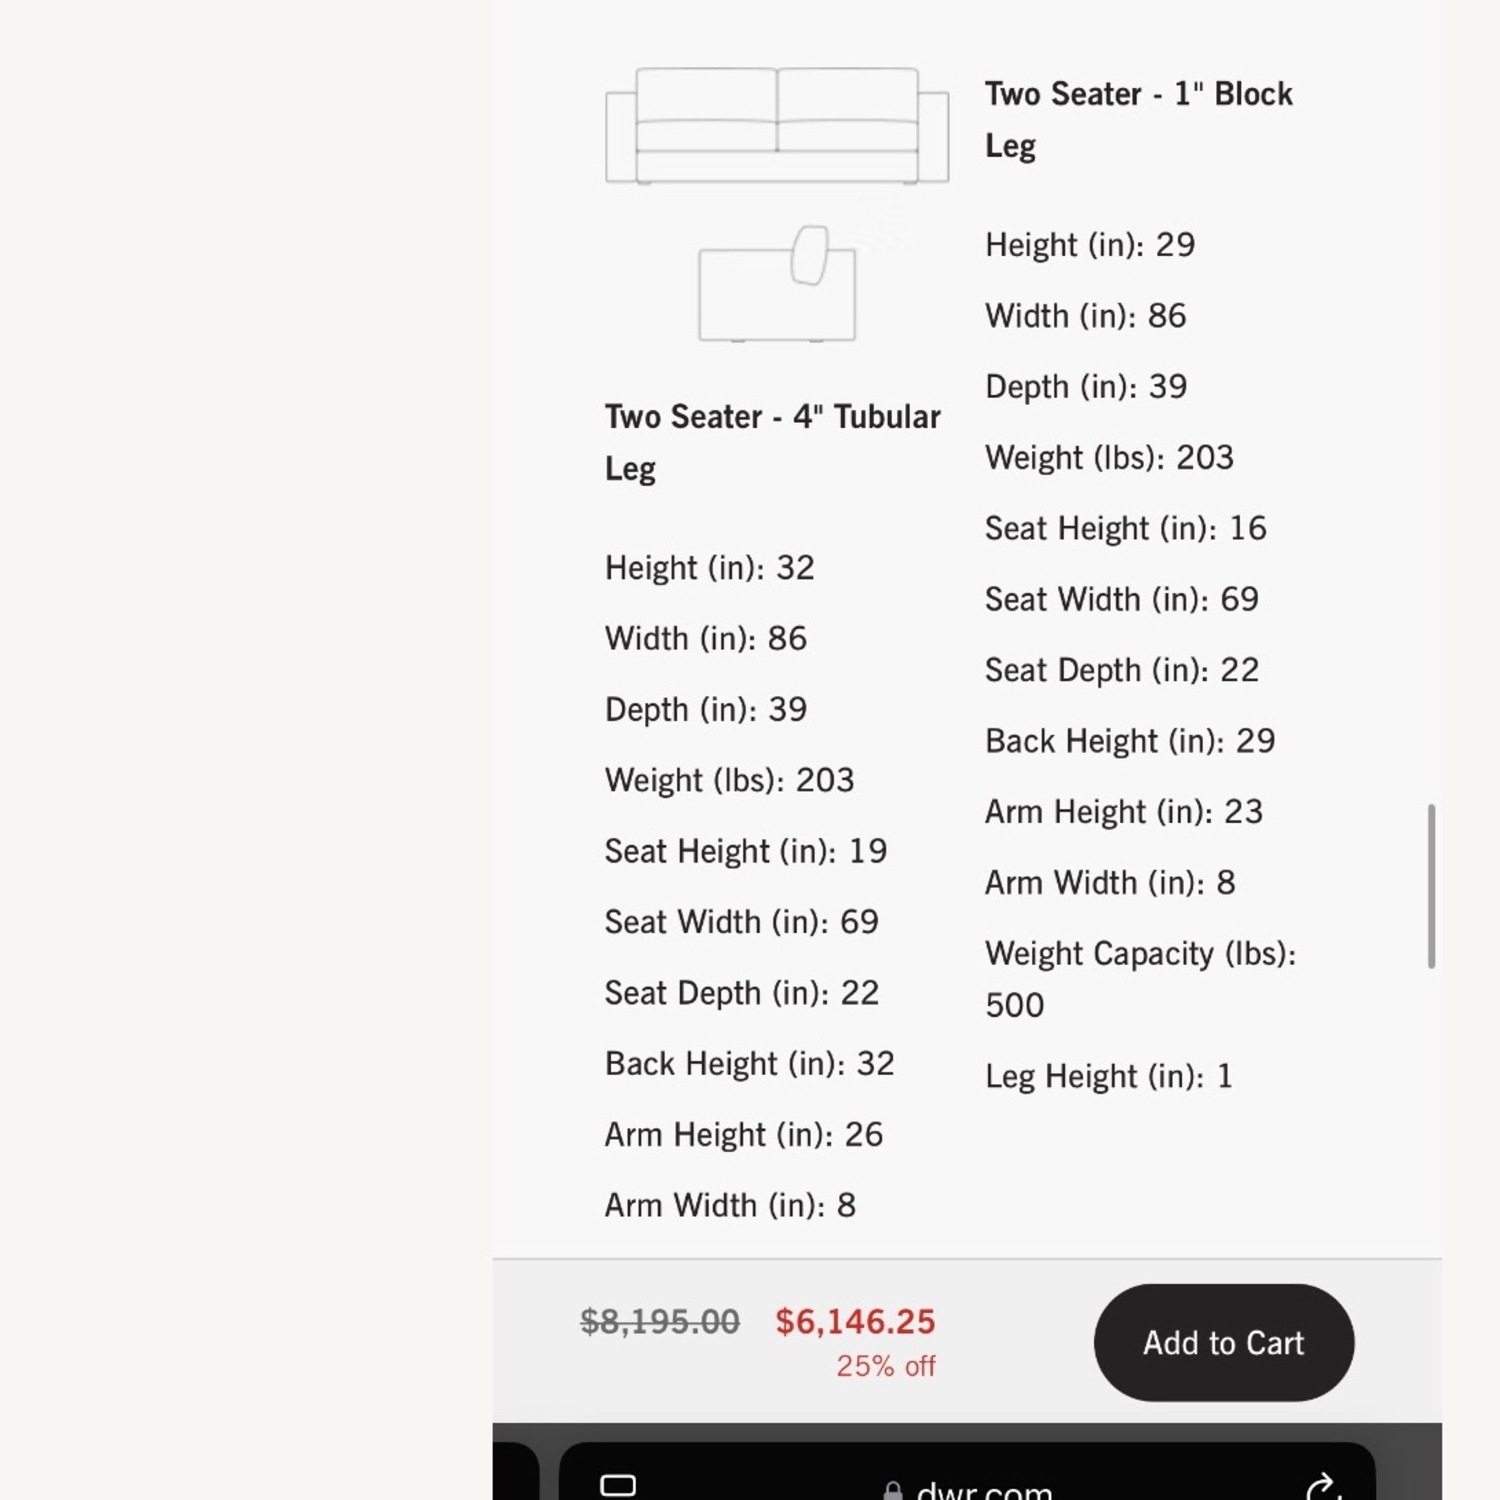Click the Leg Height (in): 1 line
1500x1500 pixels.
click(1108, 1076)
